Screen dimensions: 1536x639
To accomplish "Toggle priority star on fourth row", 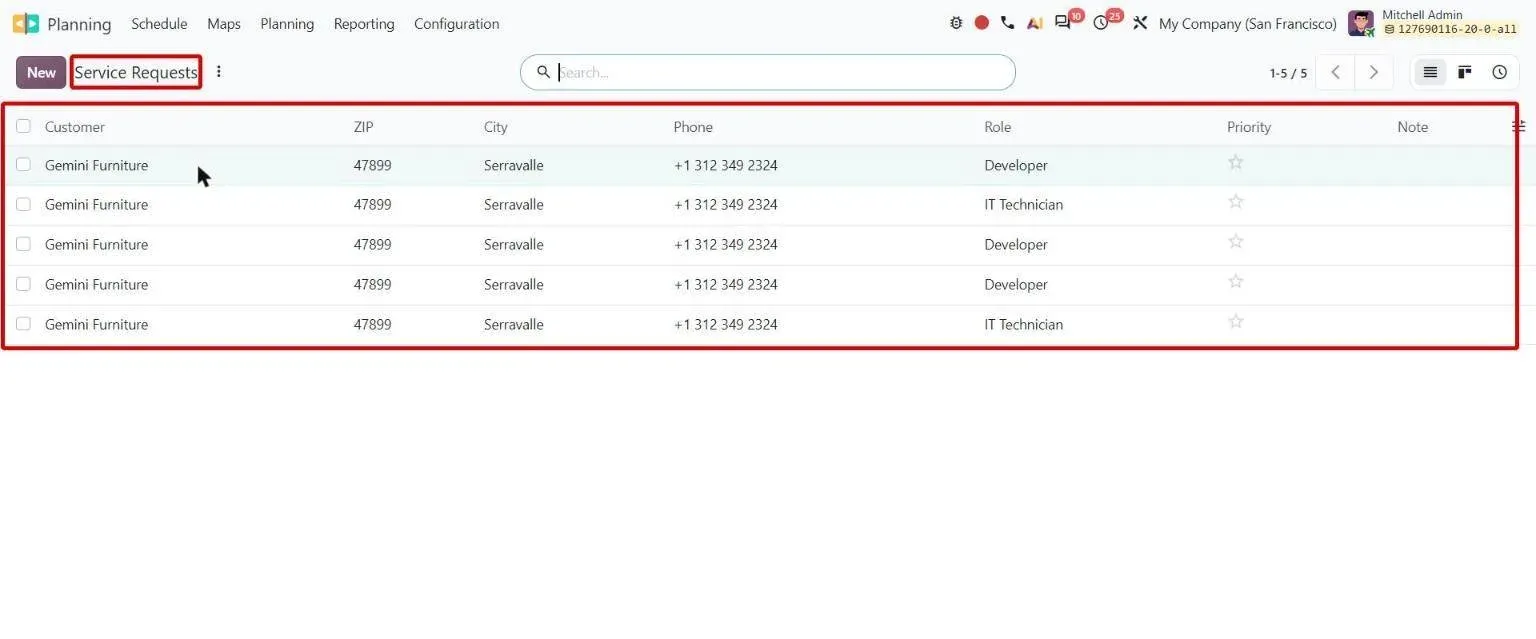I will [x=1236, y=282].
